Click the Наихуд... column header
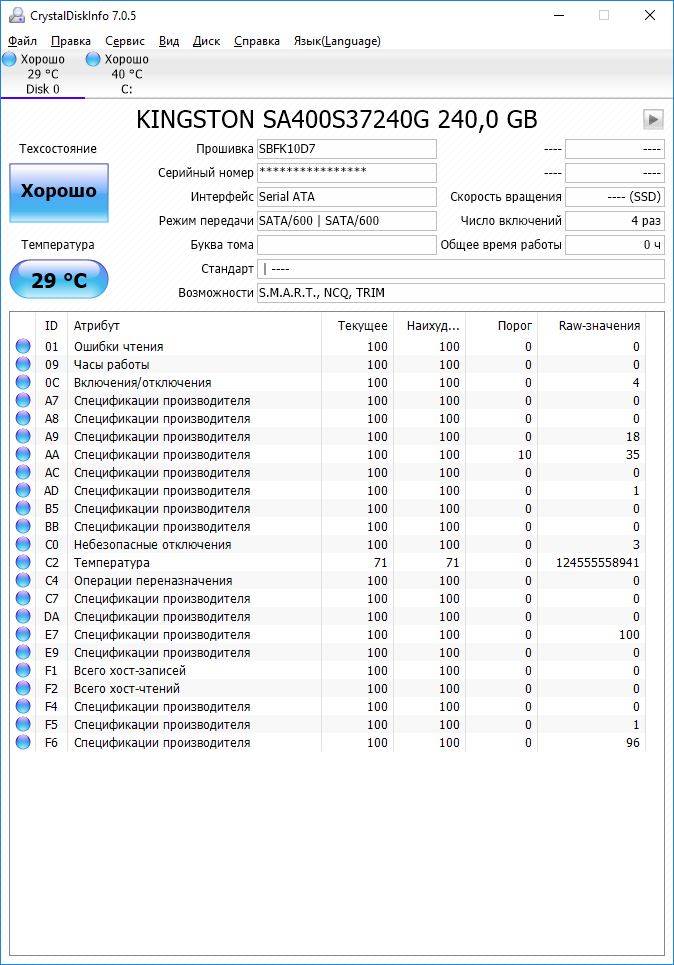 430,326
